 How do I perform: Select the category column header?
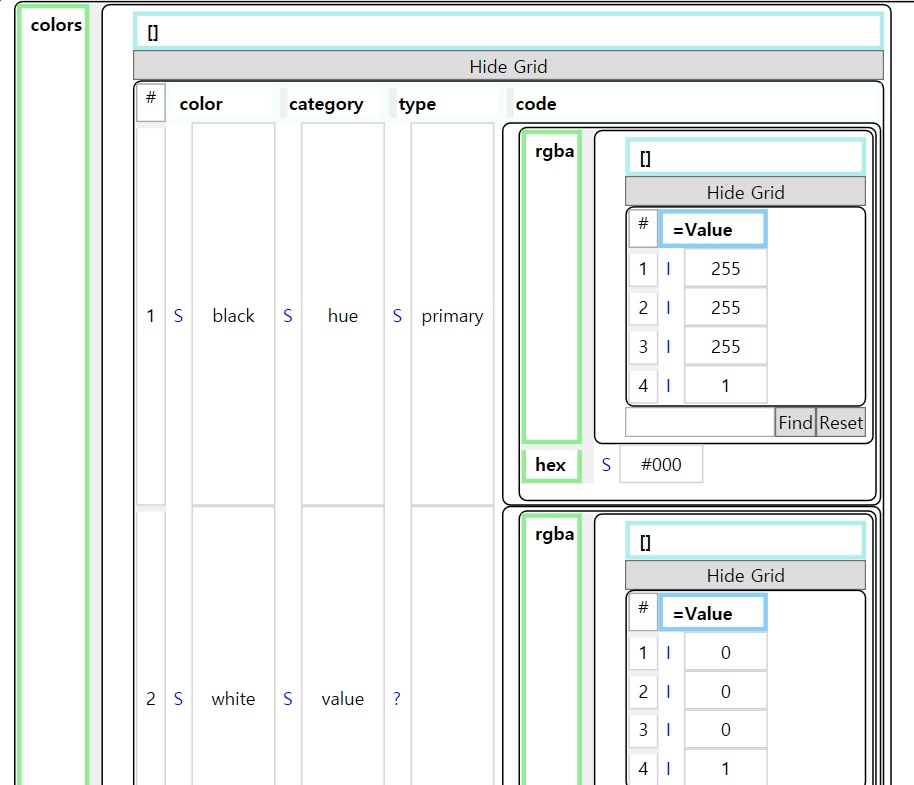pos(326,104)
